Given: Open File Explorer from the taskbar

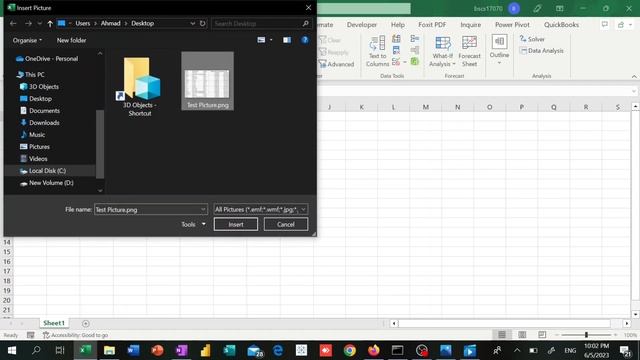Looking at the screenshot, I should [109, 350].
